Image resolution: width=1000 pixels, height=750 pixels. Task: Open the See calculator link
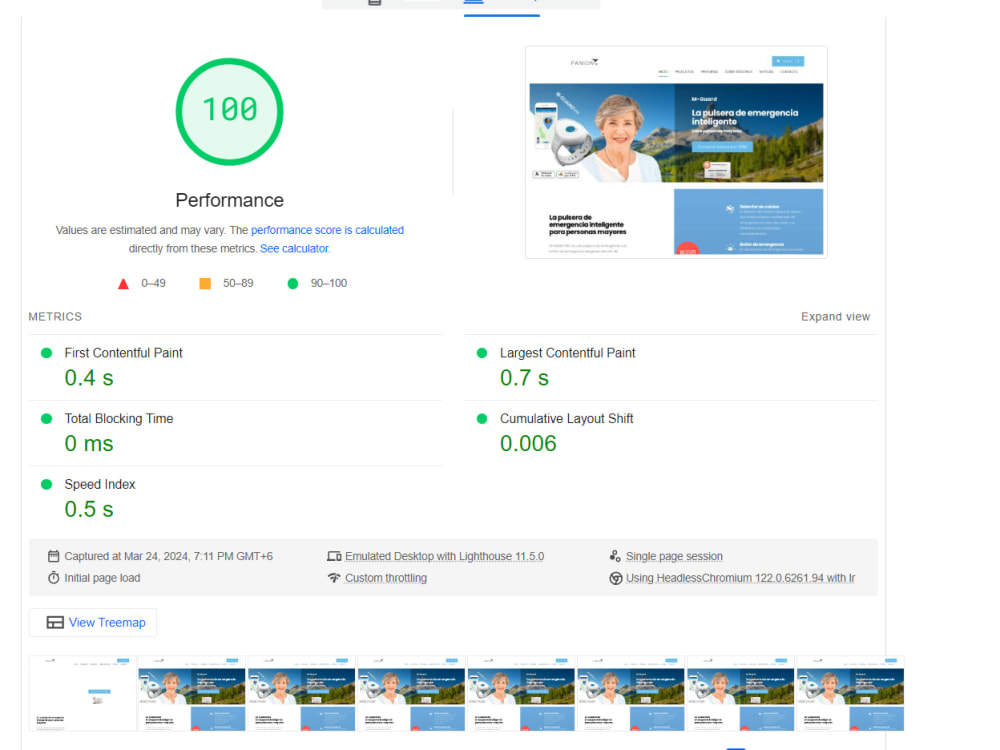294,248
